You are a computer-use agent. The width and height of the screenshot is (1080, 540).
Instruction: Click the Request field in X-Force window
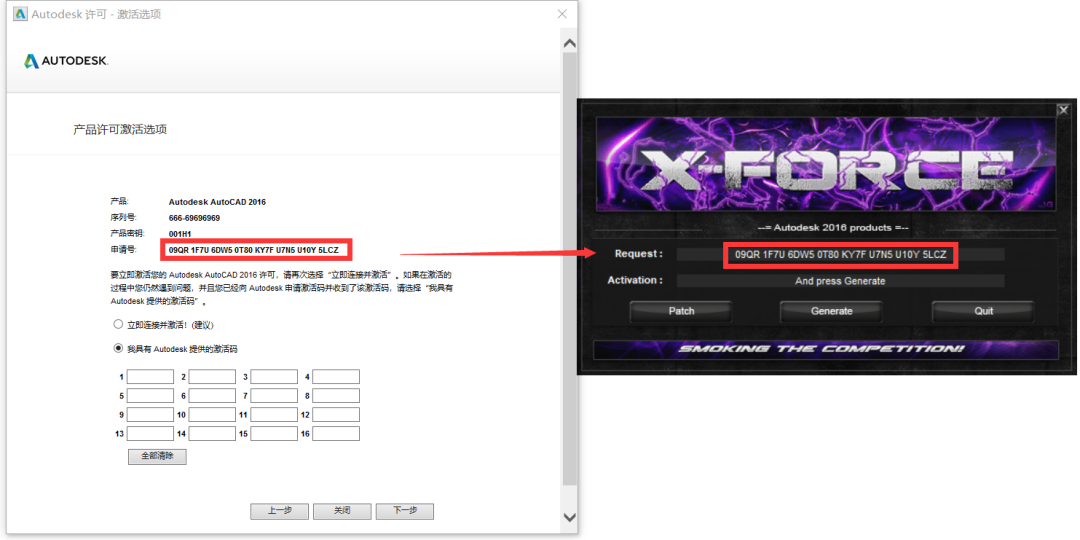click(840, 255)
